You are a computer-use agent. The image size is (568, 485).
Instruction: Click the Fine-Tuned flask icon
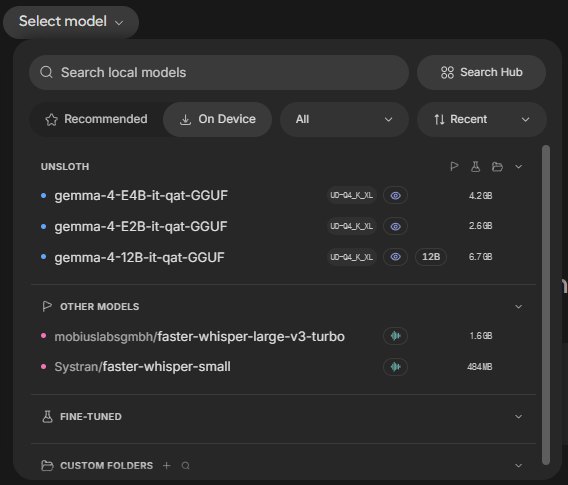[x=47, y=417]
